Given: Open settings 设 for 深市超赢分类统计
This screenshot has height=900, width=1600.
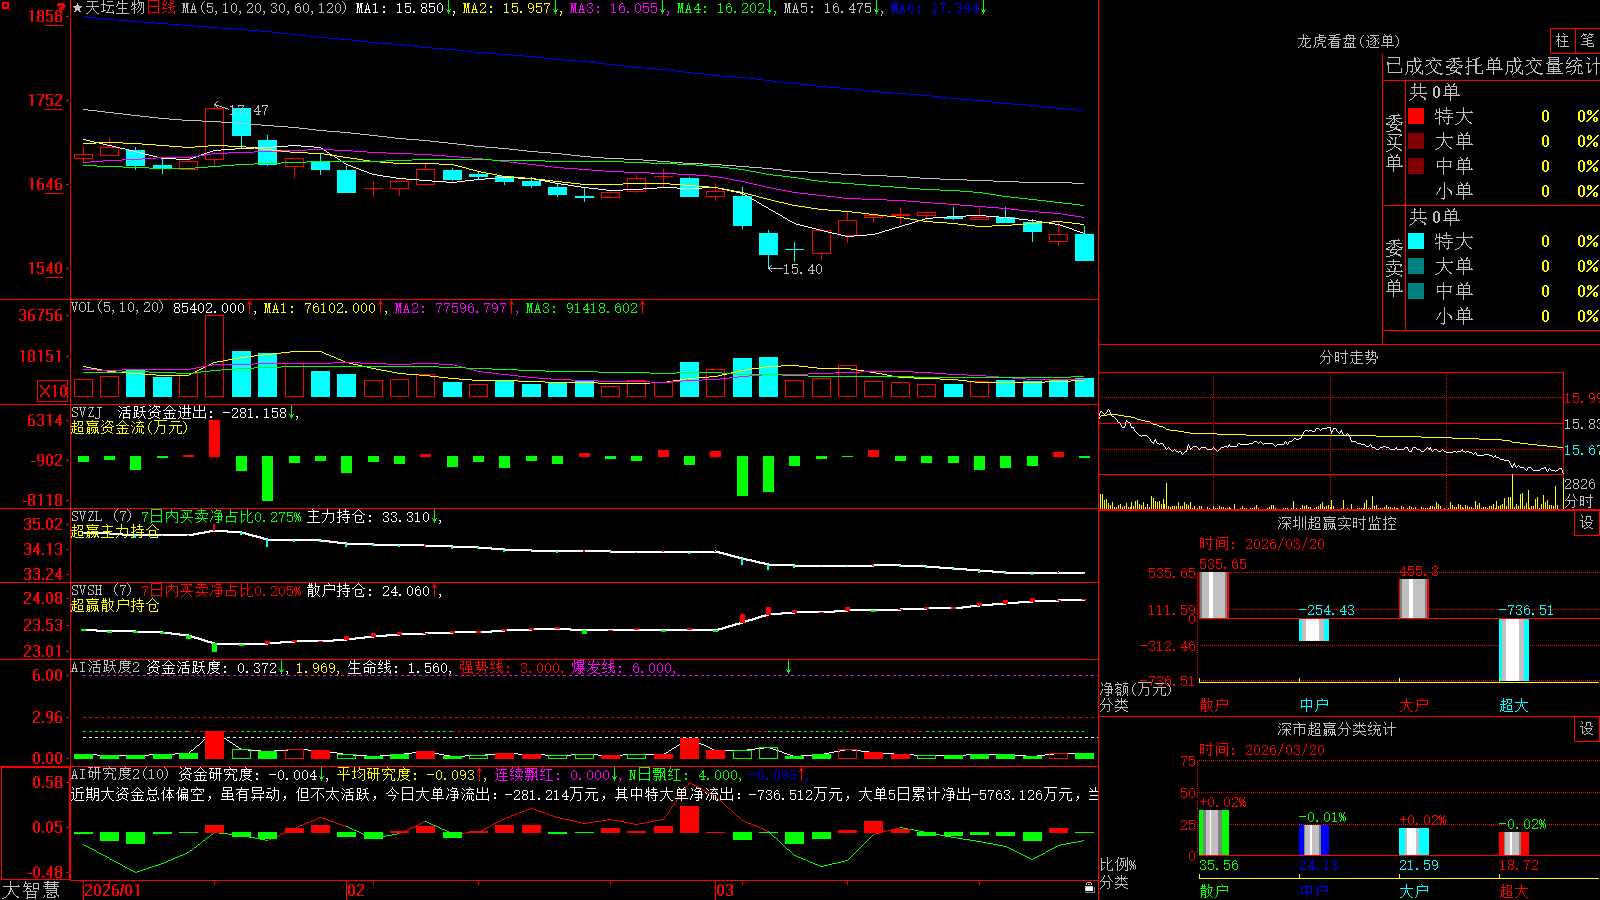Looking at the screenshot, I should pos(1587,729).
